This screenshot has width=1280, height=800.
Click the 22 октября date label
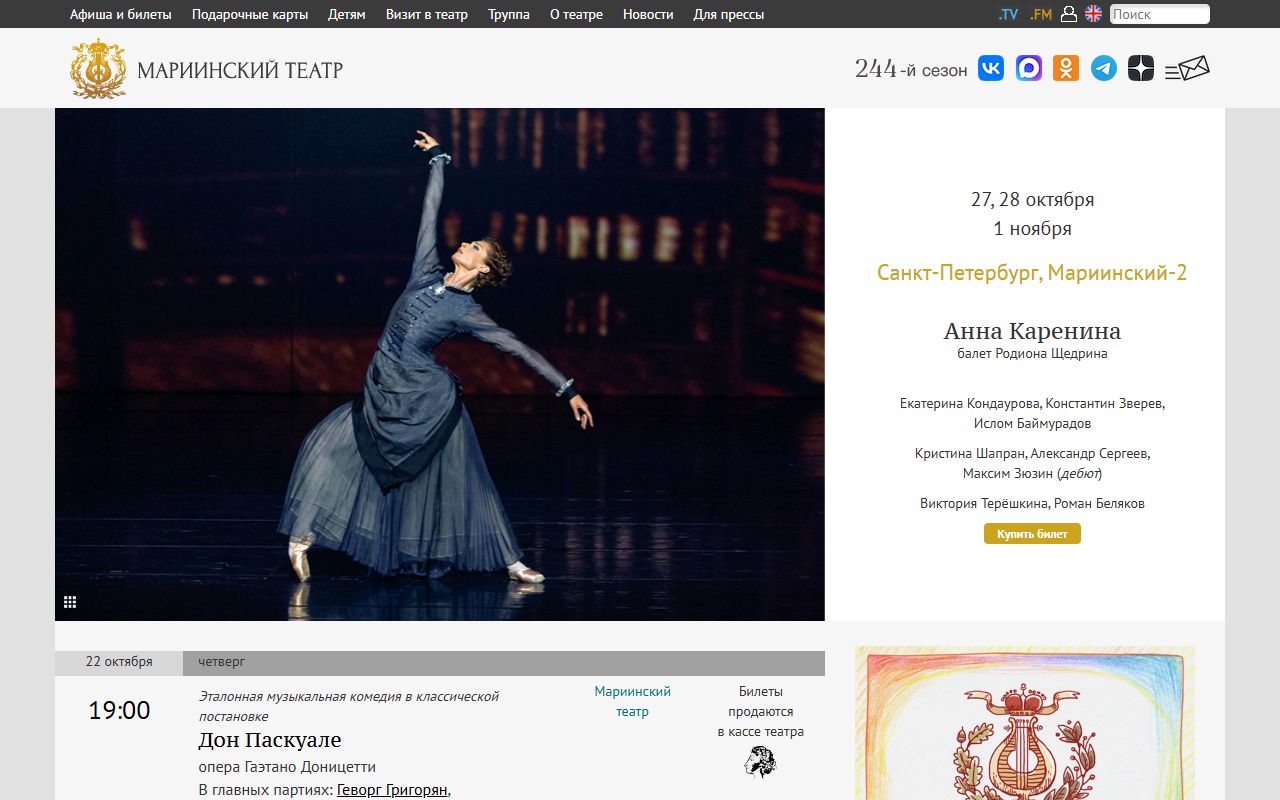pyautogui.click(x=119, y=662)
